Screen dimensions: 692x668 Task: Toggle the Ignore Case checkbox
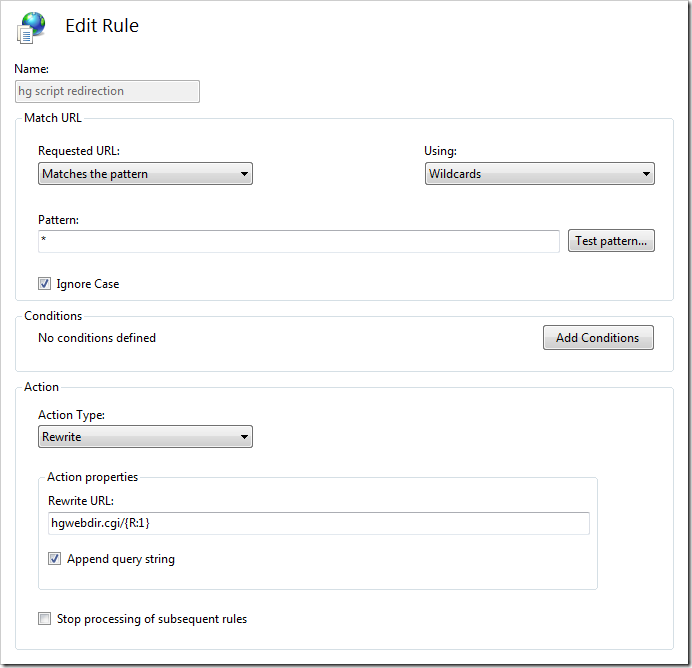click(x=44, y=284)
